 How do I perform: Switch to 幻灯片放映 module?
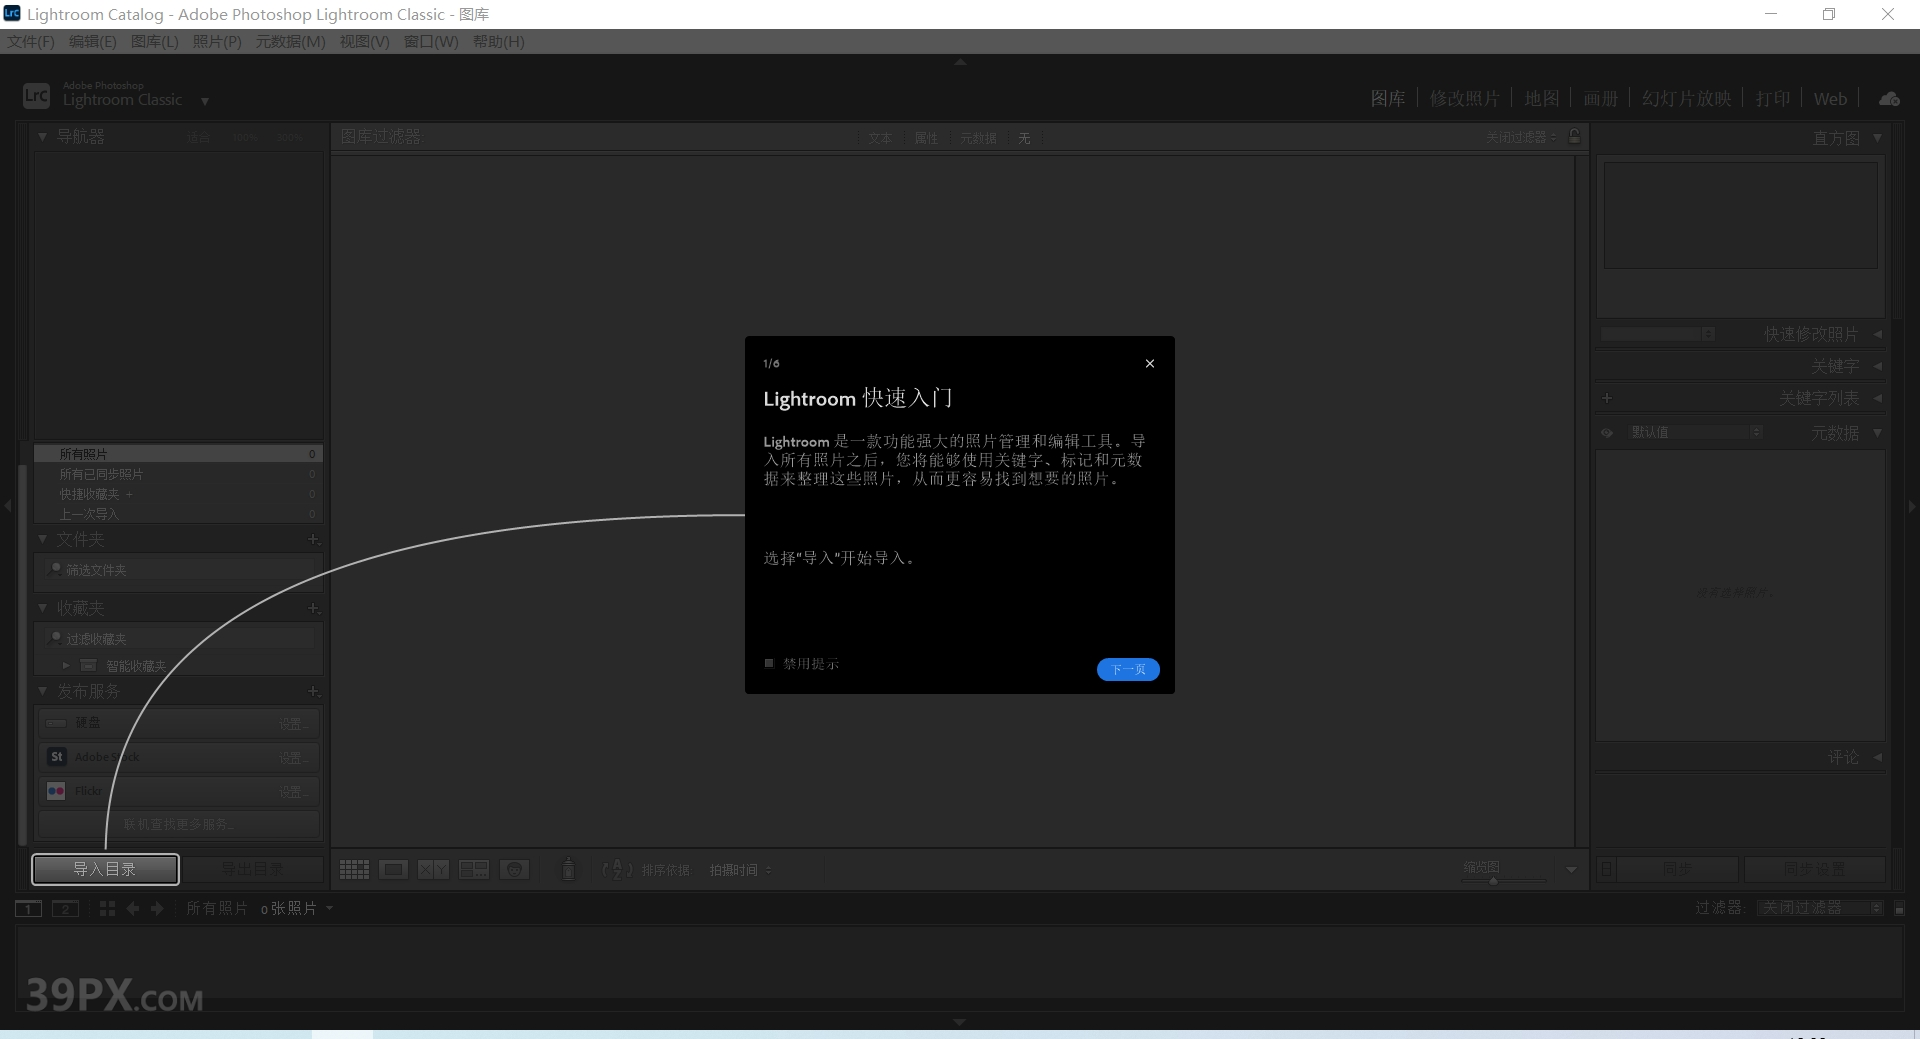click(1686, 98)
